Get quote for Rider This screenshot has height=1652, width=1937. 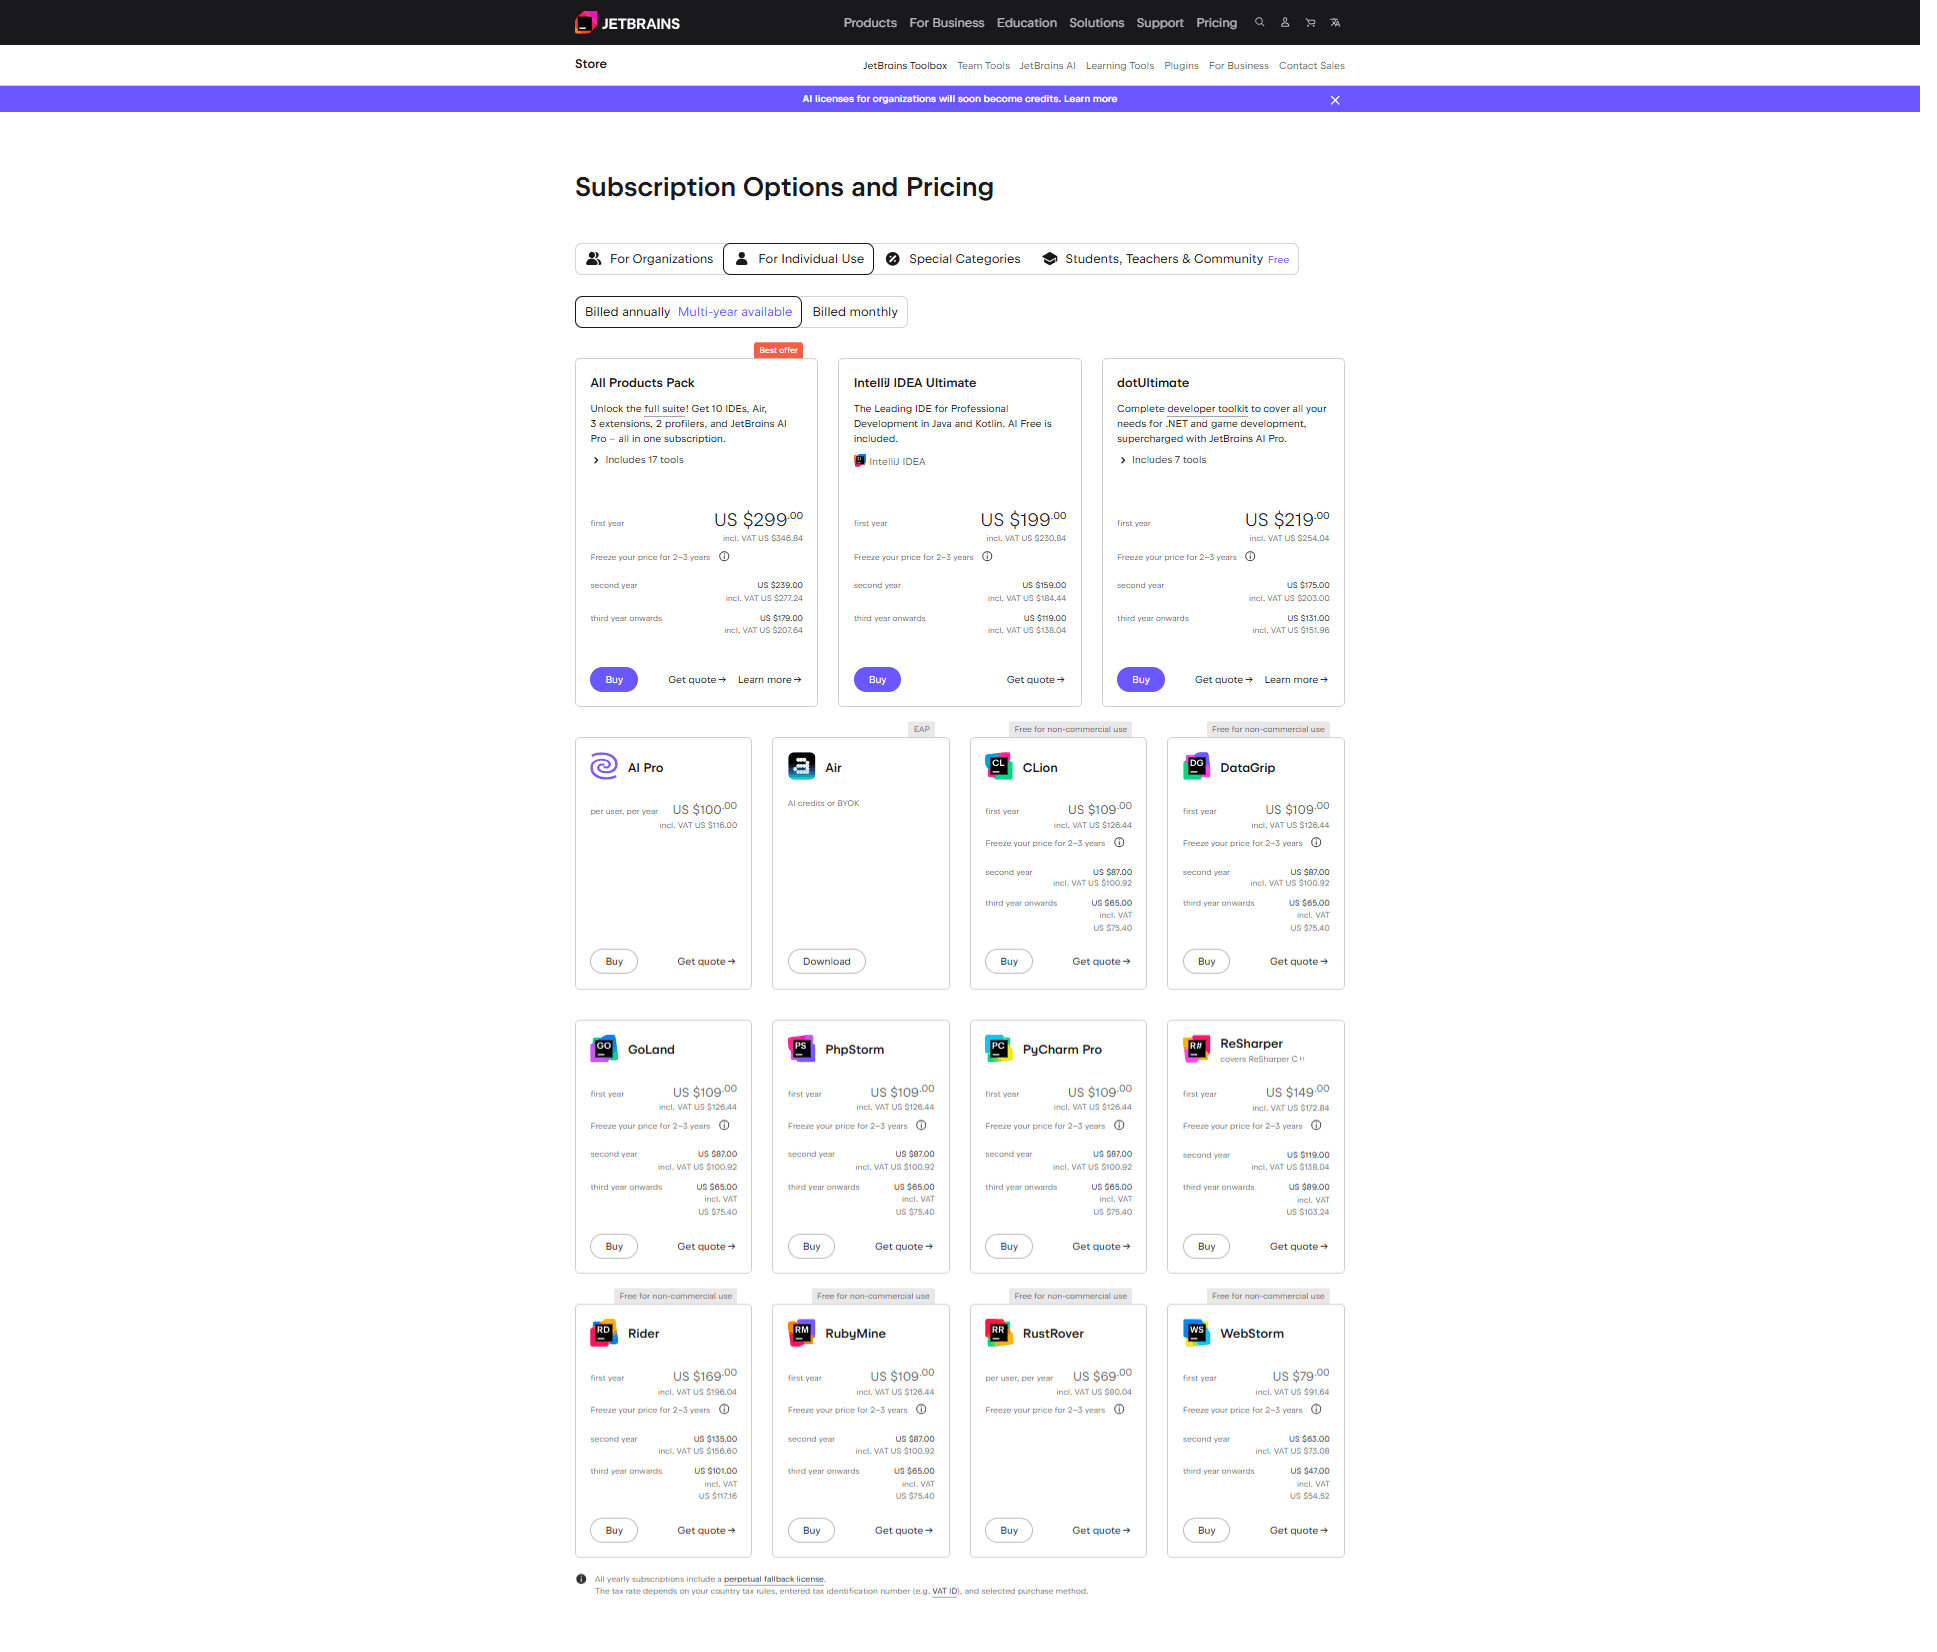(706, 1531)
